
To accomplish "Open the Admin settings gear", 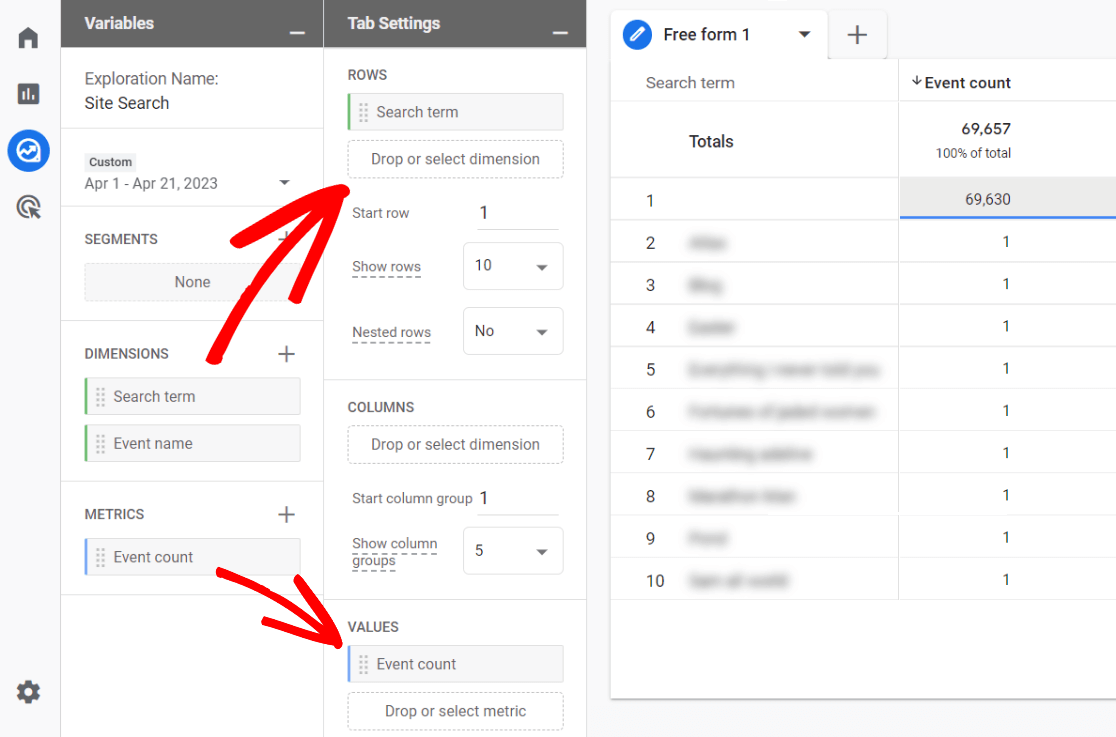I will [x=28, y=691].
